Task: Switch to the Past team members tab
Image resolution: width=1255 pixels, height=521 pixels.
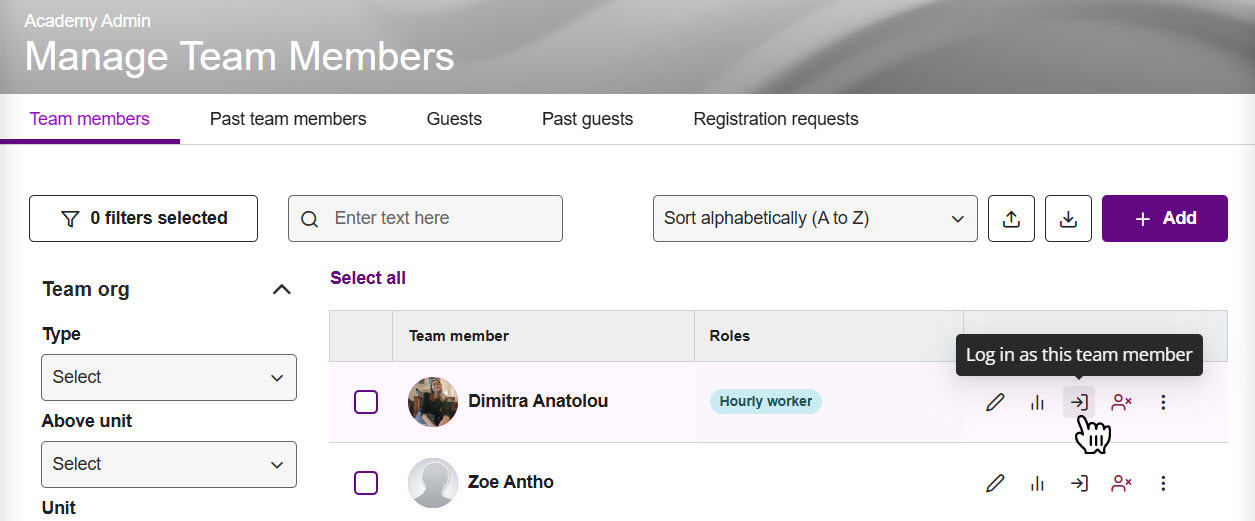Action: click(x=288, y=119)
